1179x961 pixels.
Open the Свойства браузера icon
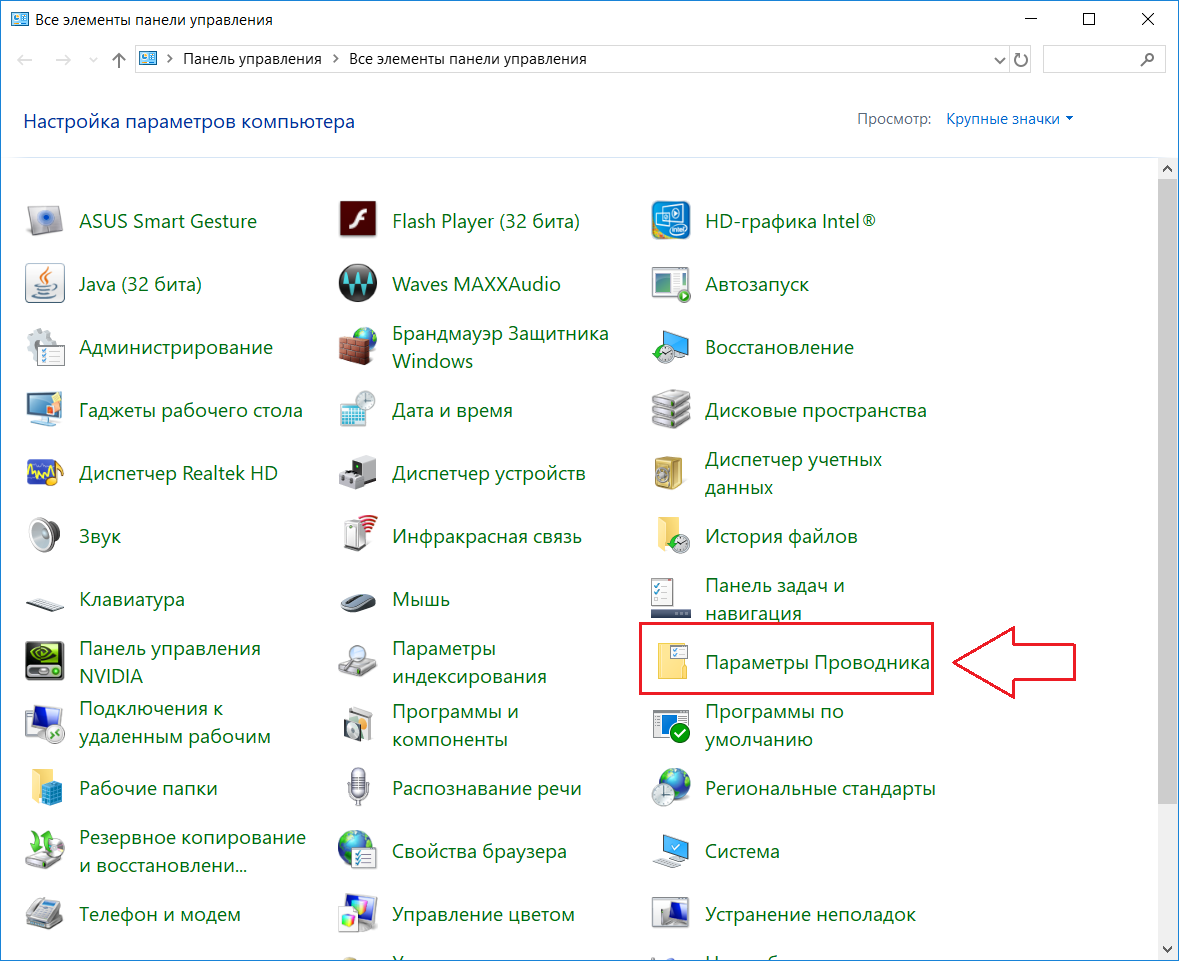tap(358, 851)
